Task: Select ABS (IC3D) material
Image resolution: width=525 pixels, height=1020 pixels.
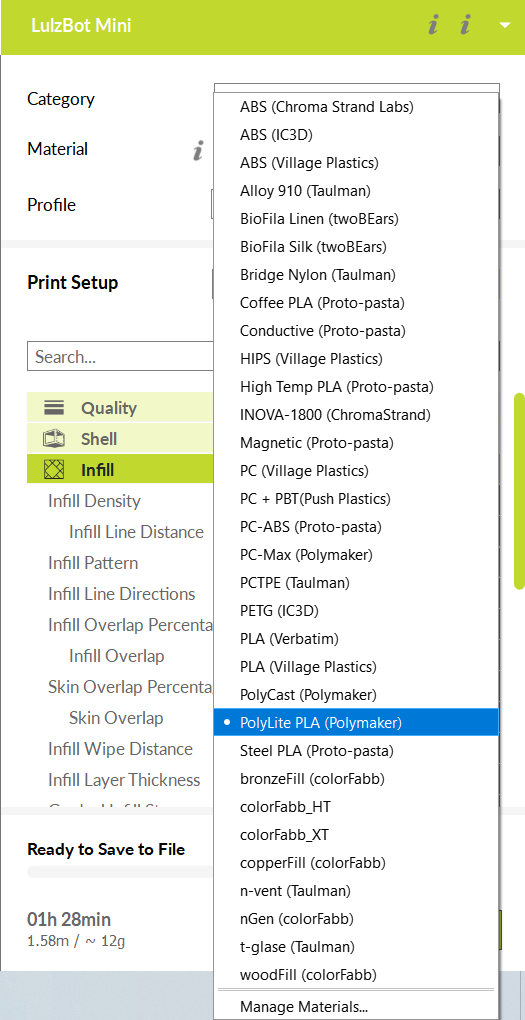Action: (357, 135)
